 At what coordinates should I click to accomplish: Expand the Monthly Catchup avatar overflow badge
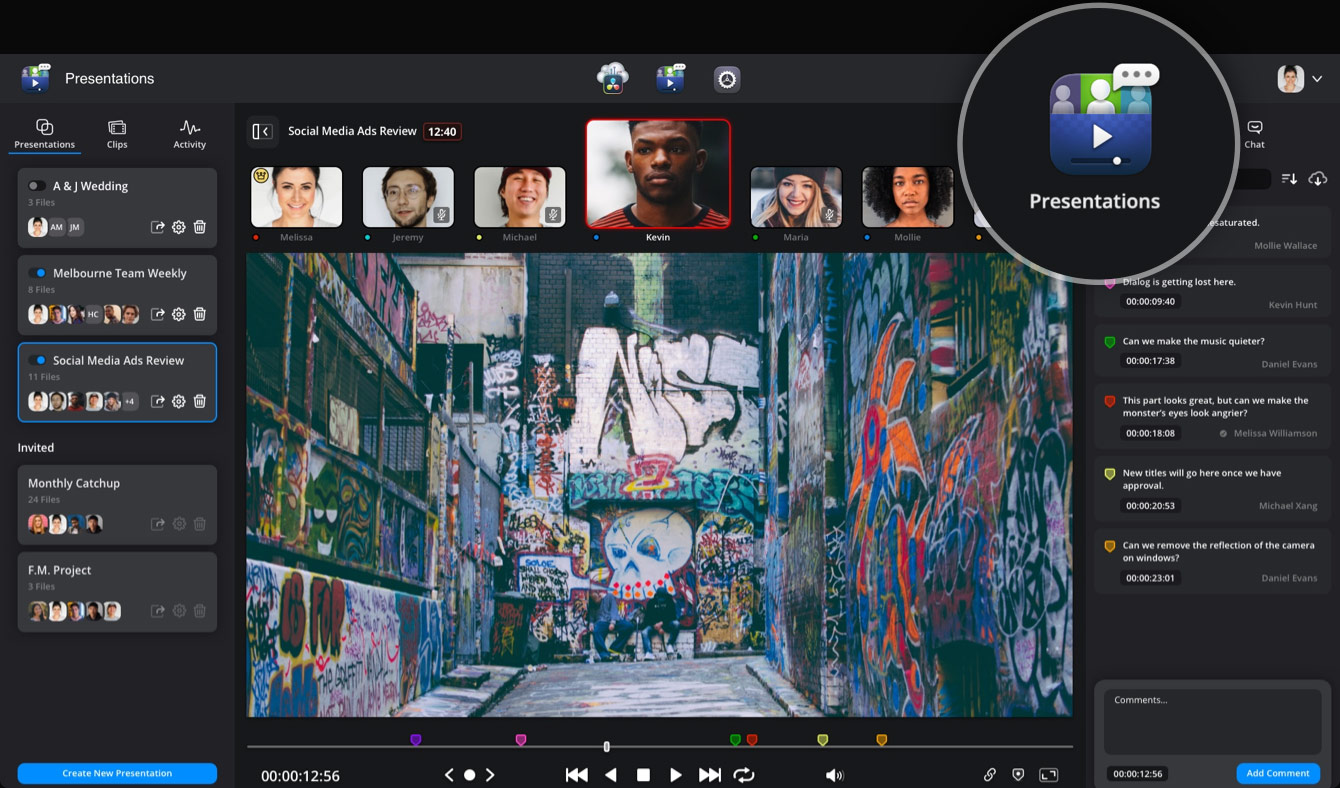pyautogui.click(x=95, y=523)
